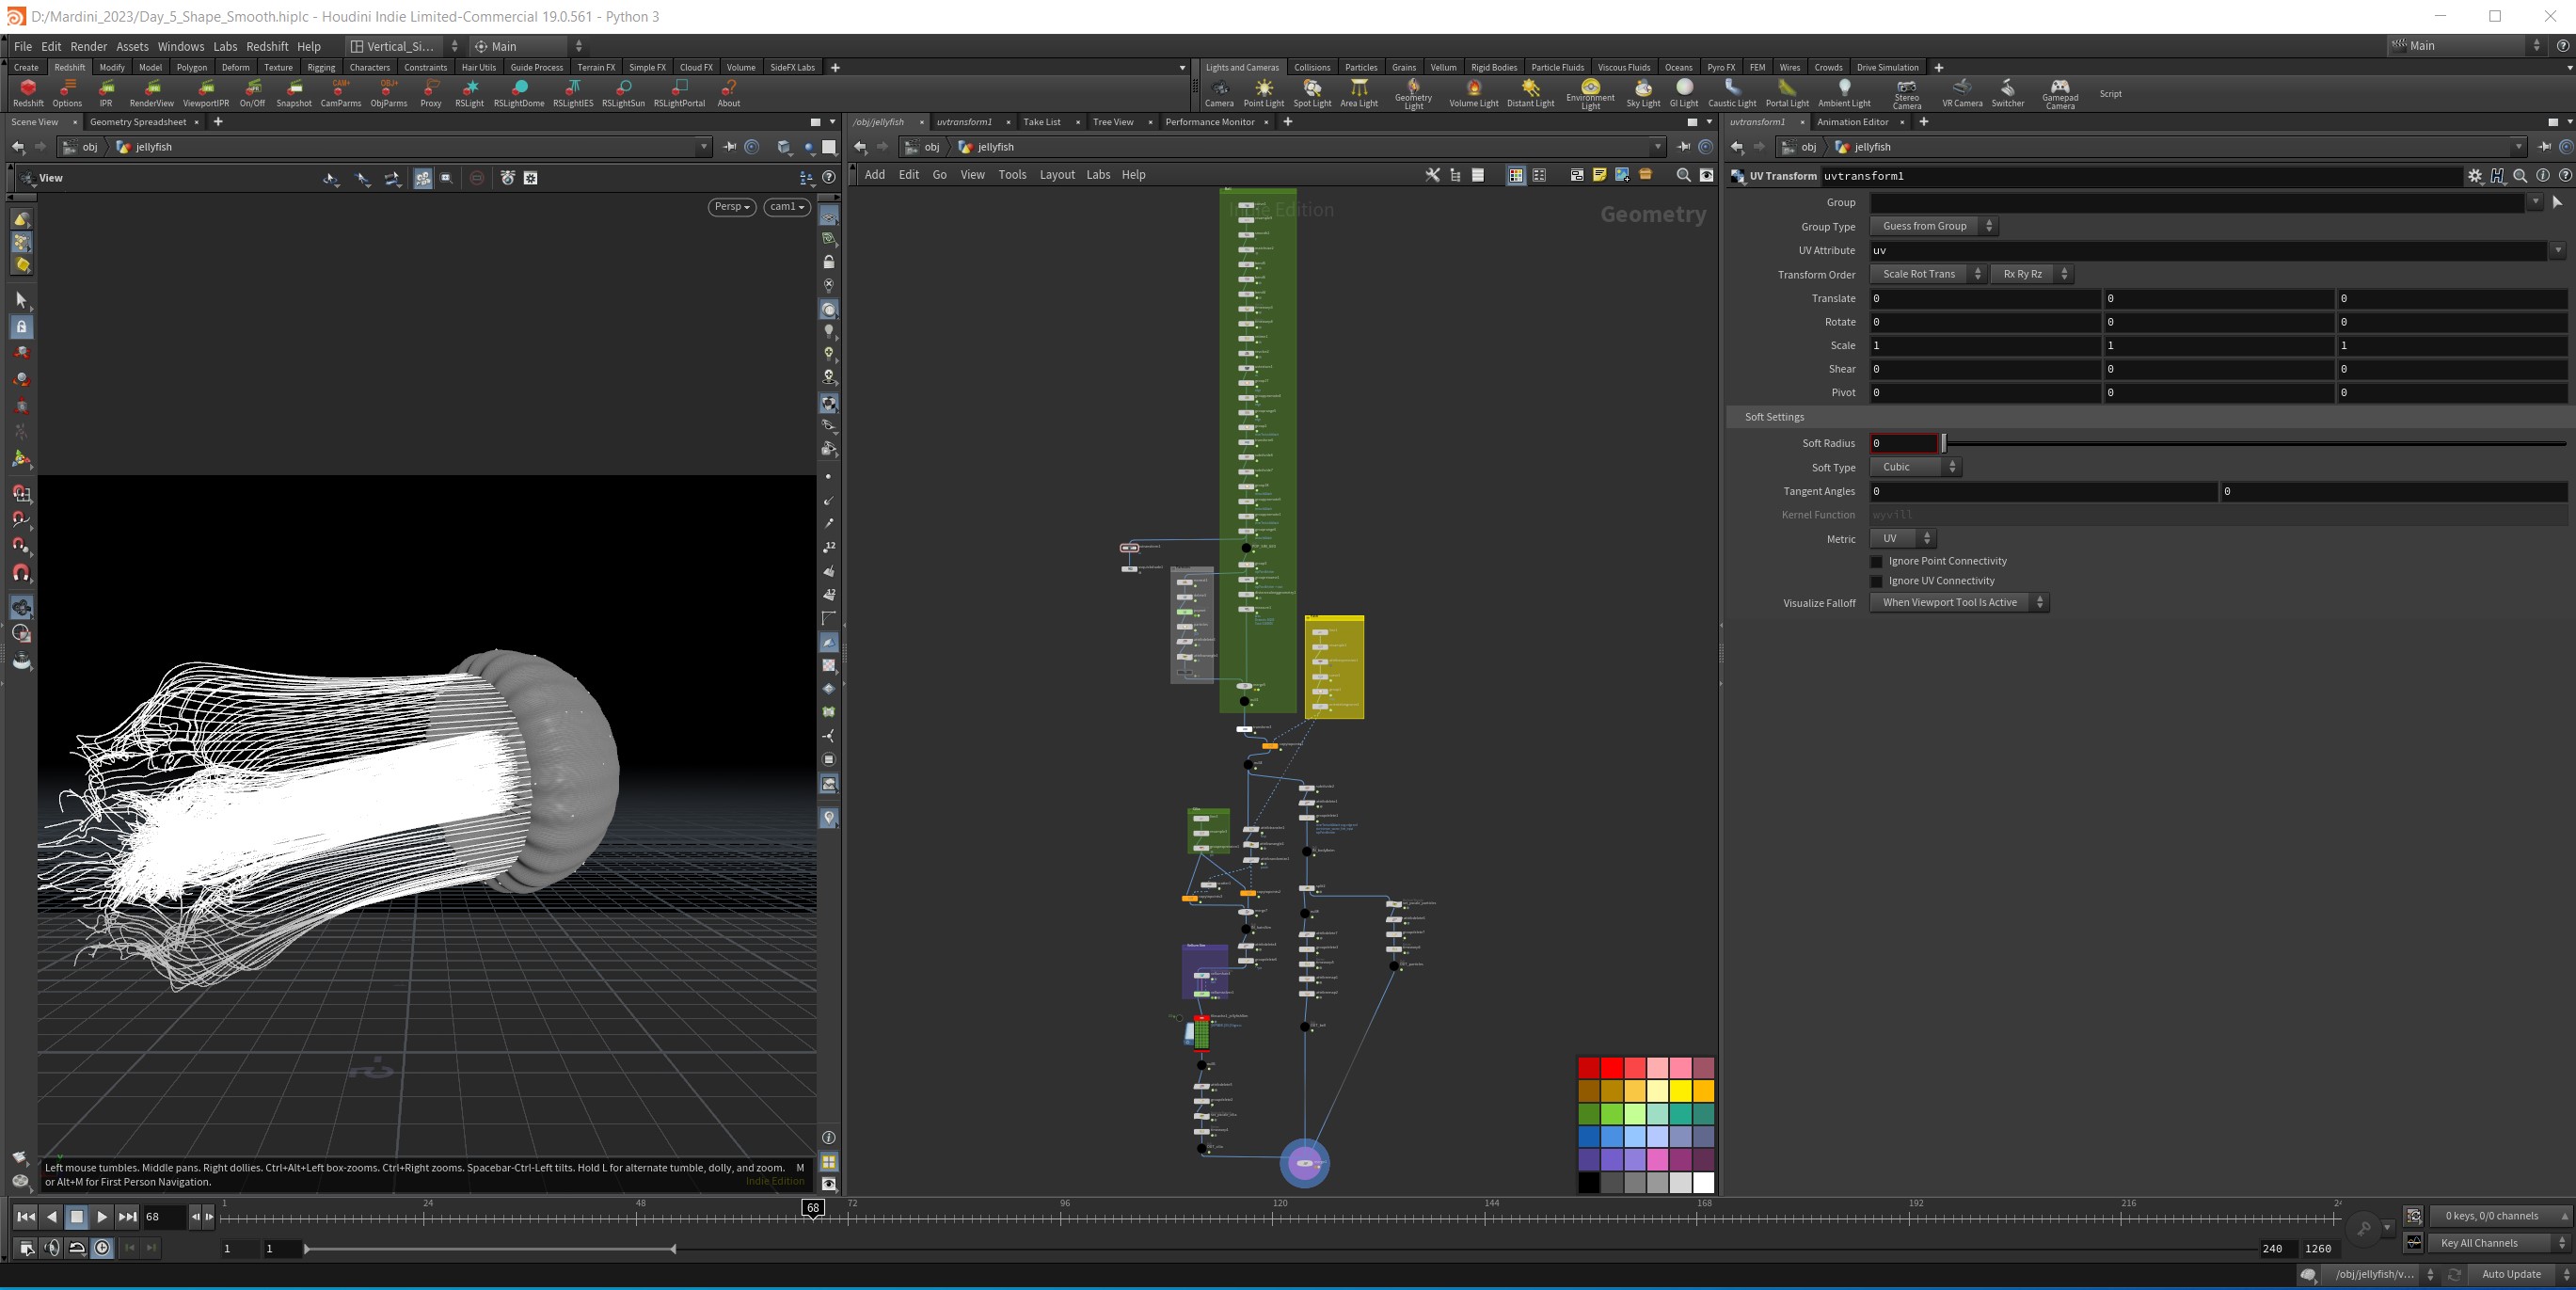Image resolution: width=2576 pixels, height=1290 pixels.
Task: Select the viewport Select tool arrow
Action: pyautogui.click(x=21, y=299)
